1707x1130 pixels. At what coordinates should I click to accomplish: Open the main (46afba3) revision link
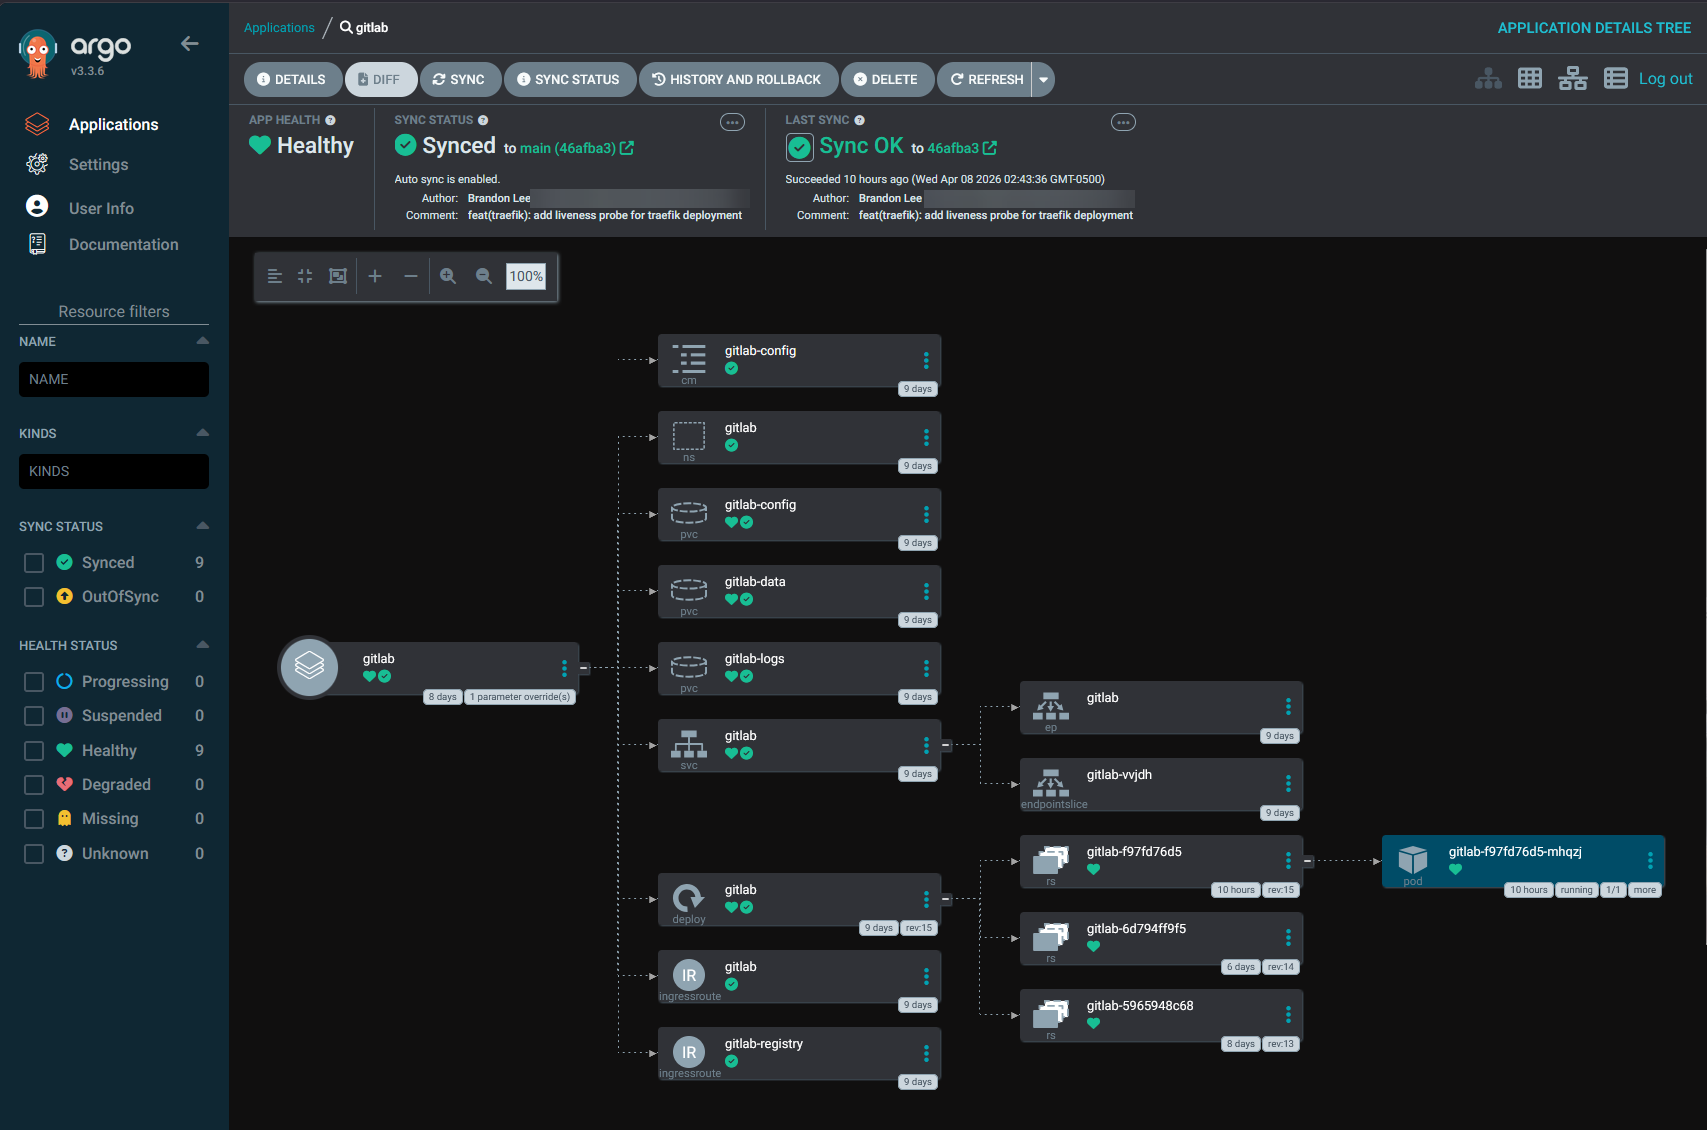point(577,148)
